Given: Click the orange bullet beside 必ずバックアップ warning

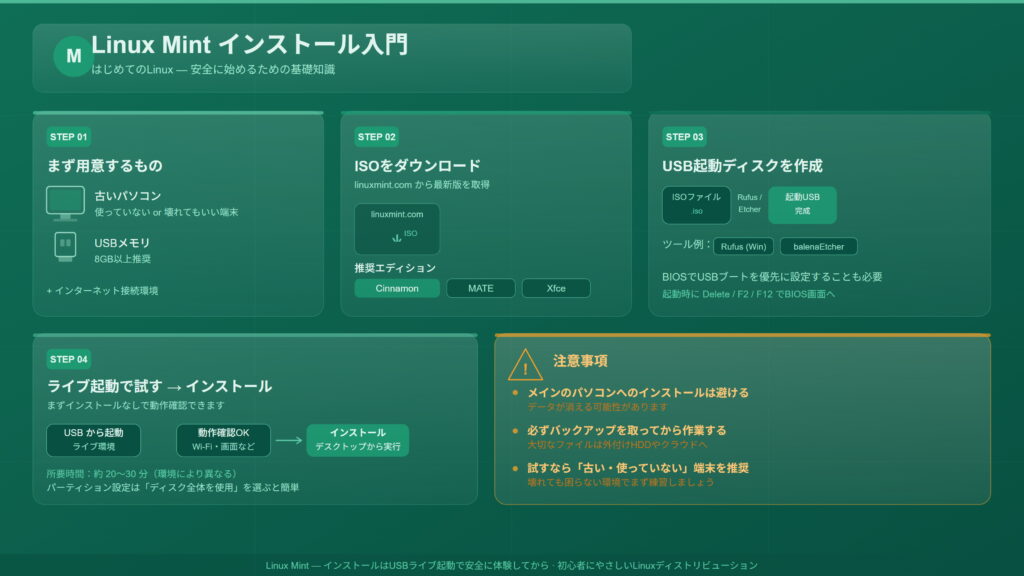Looking at the screenshot, I should [x=516, y=430].
